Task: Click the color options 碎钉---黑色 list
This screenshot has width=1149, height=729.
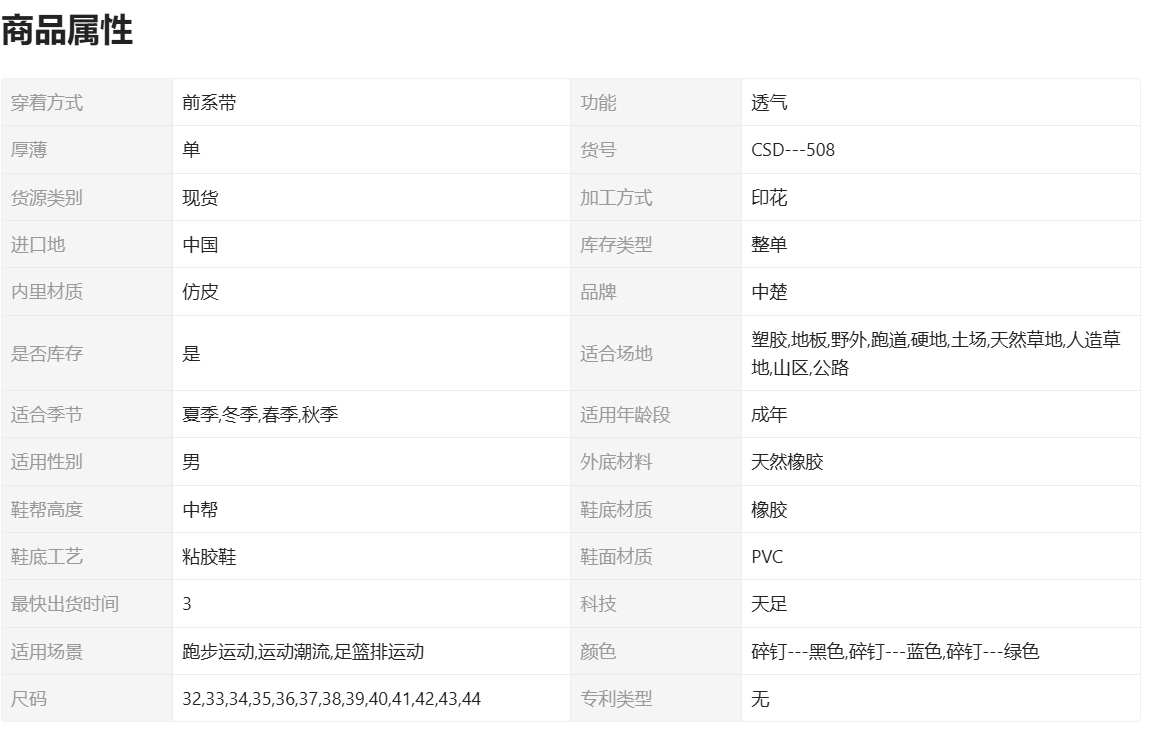Action: coord(895,652)
